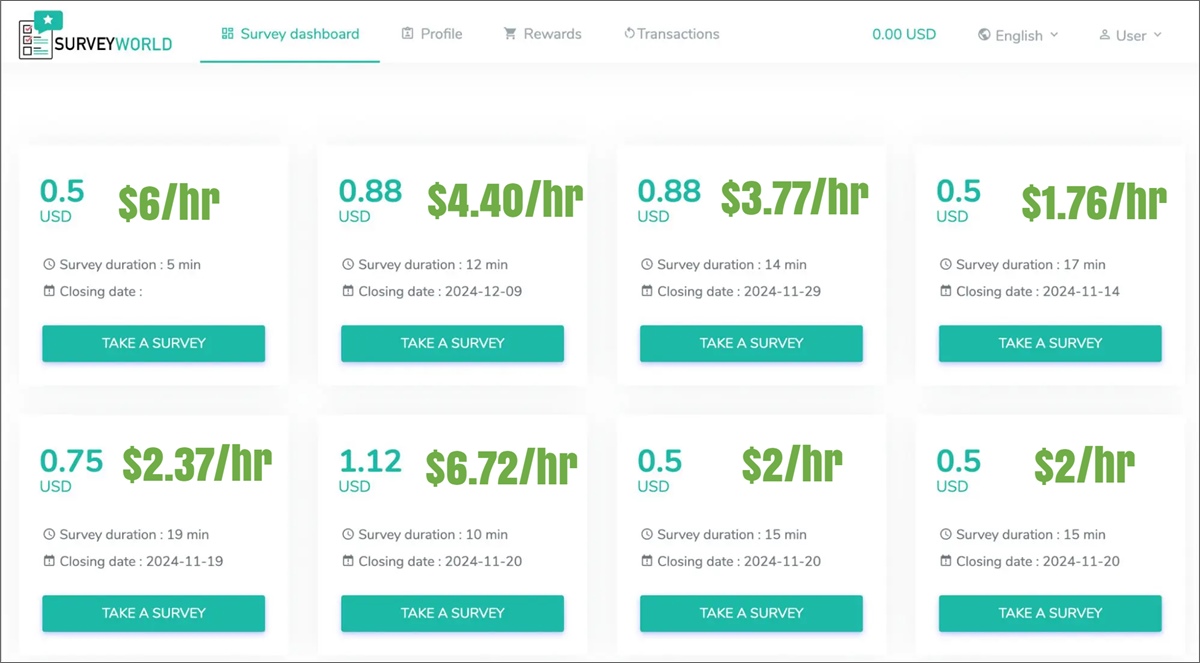Take the 10 min survey

pyautogui.click(x=452, y=613)
